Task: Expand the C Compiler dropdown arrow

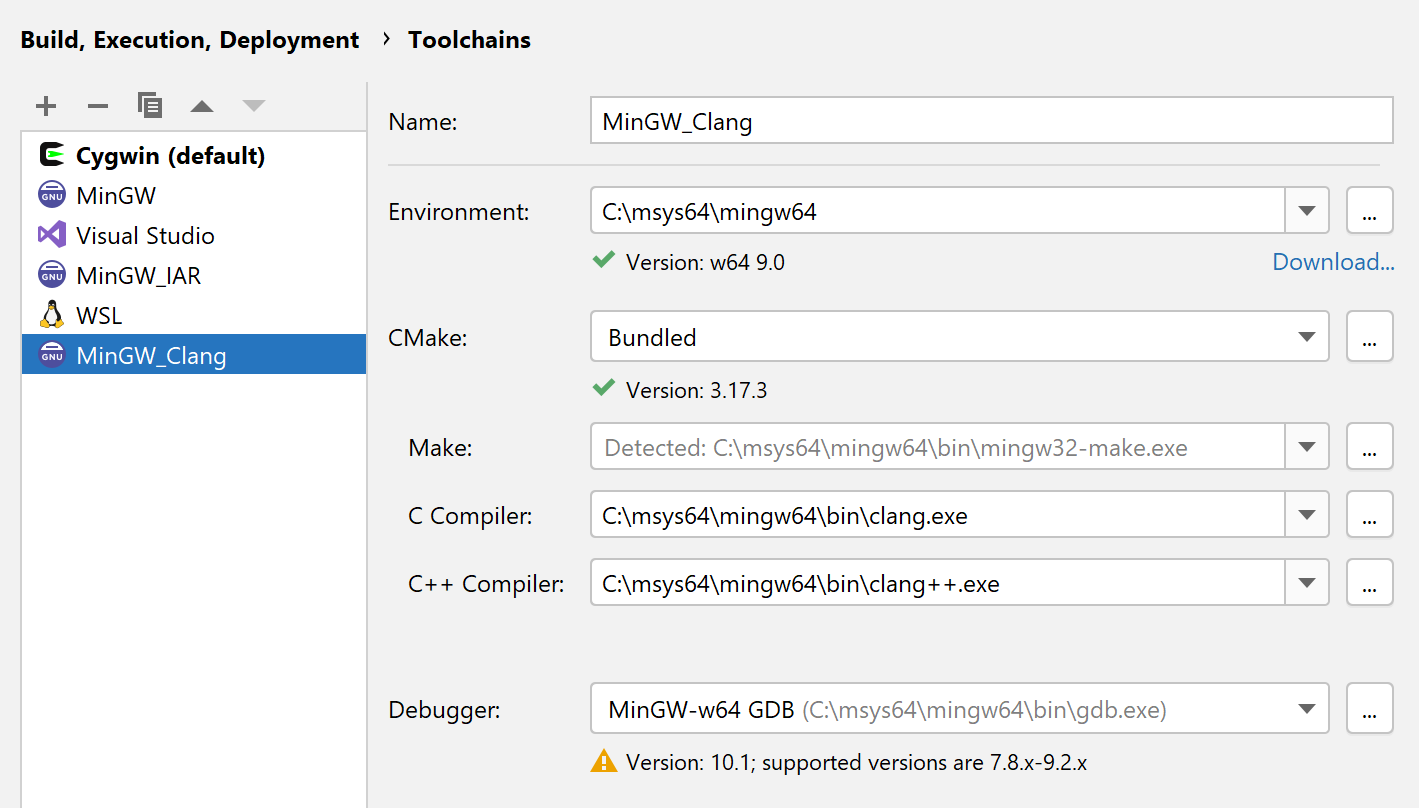Action: 1306,515
